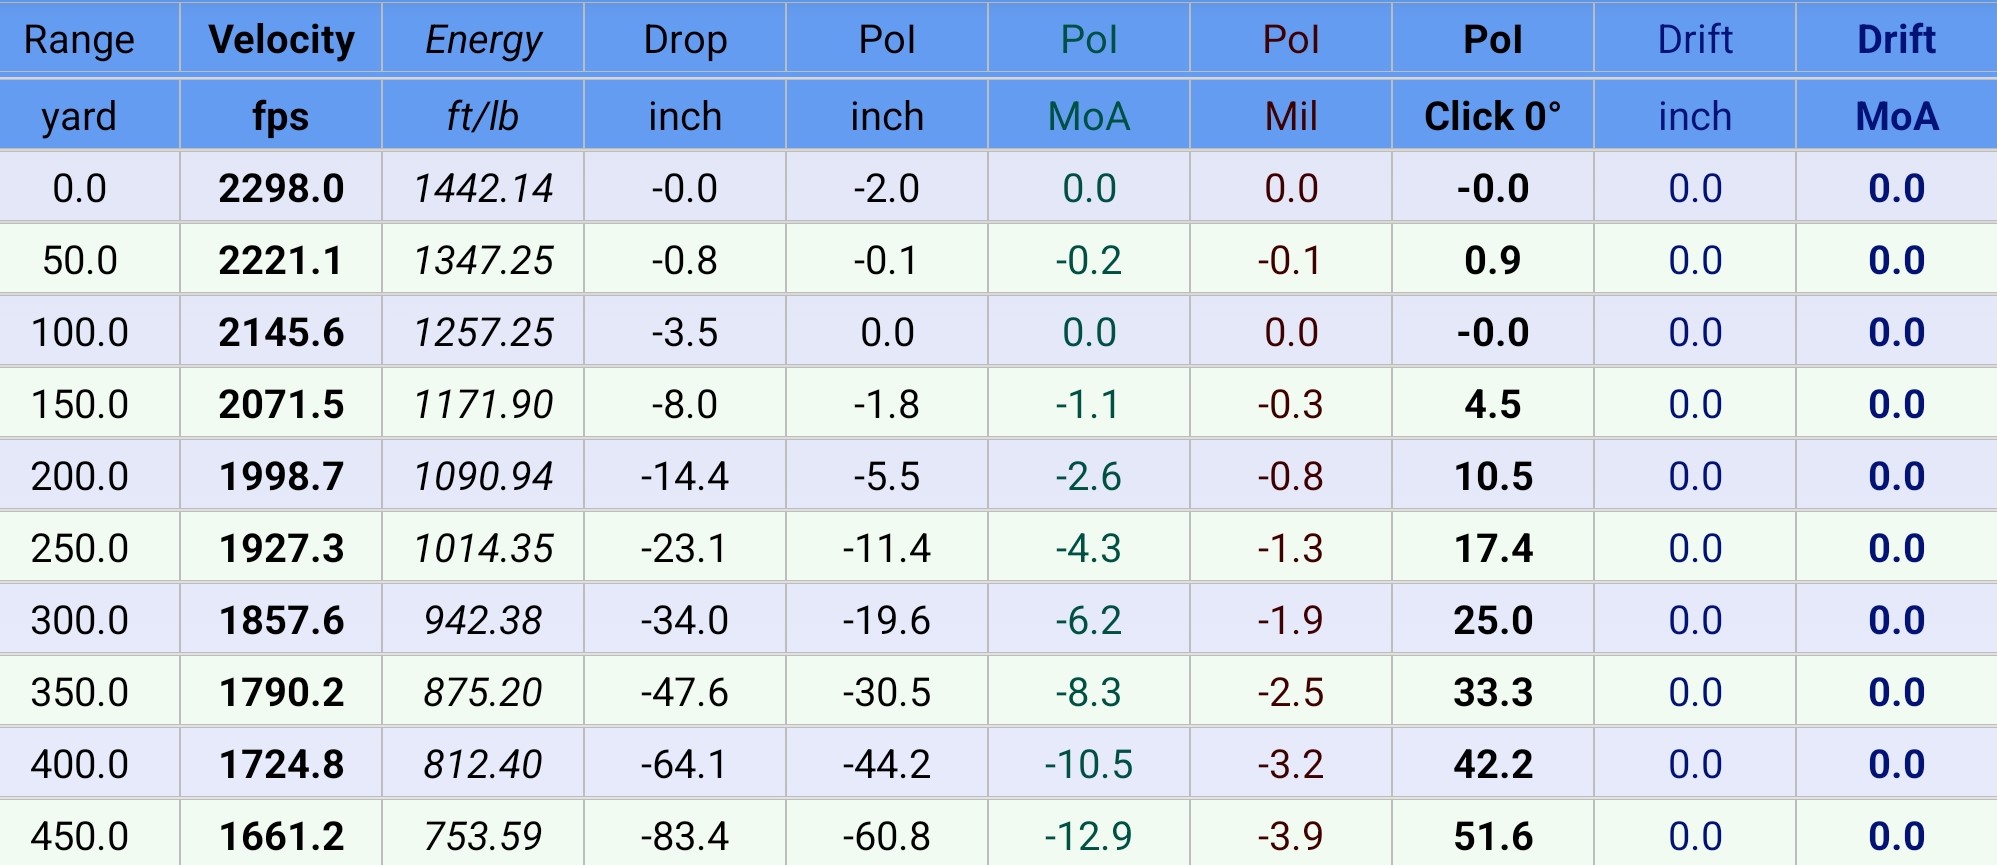Select click value 51.6
1997x865 pixels.
pos(1493,836)
